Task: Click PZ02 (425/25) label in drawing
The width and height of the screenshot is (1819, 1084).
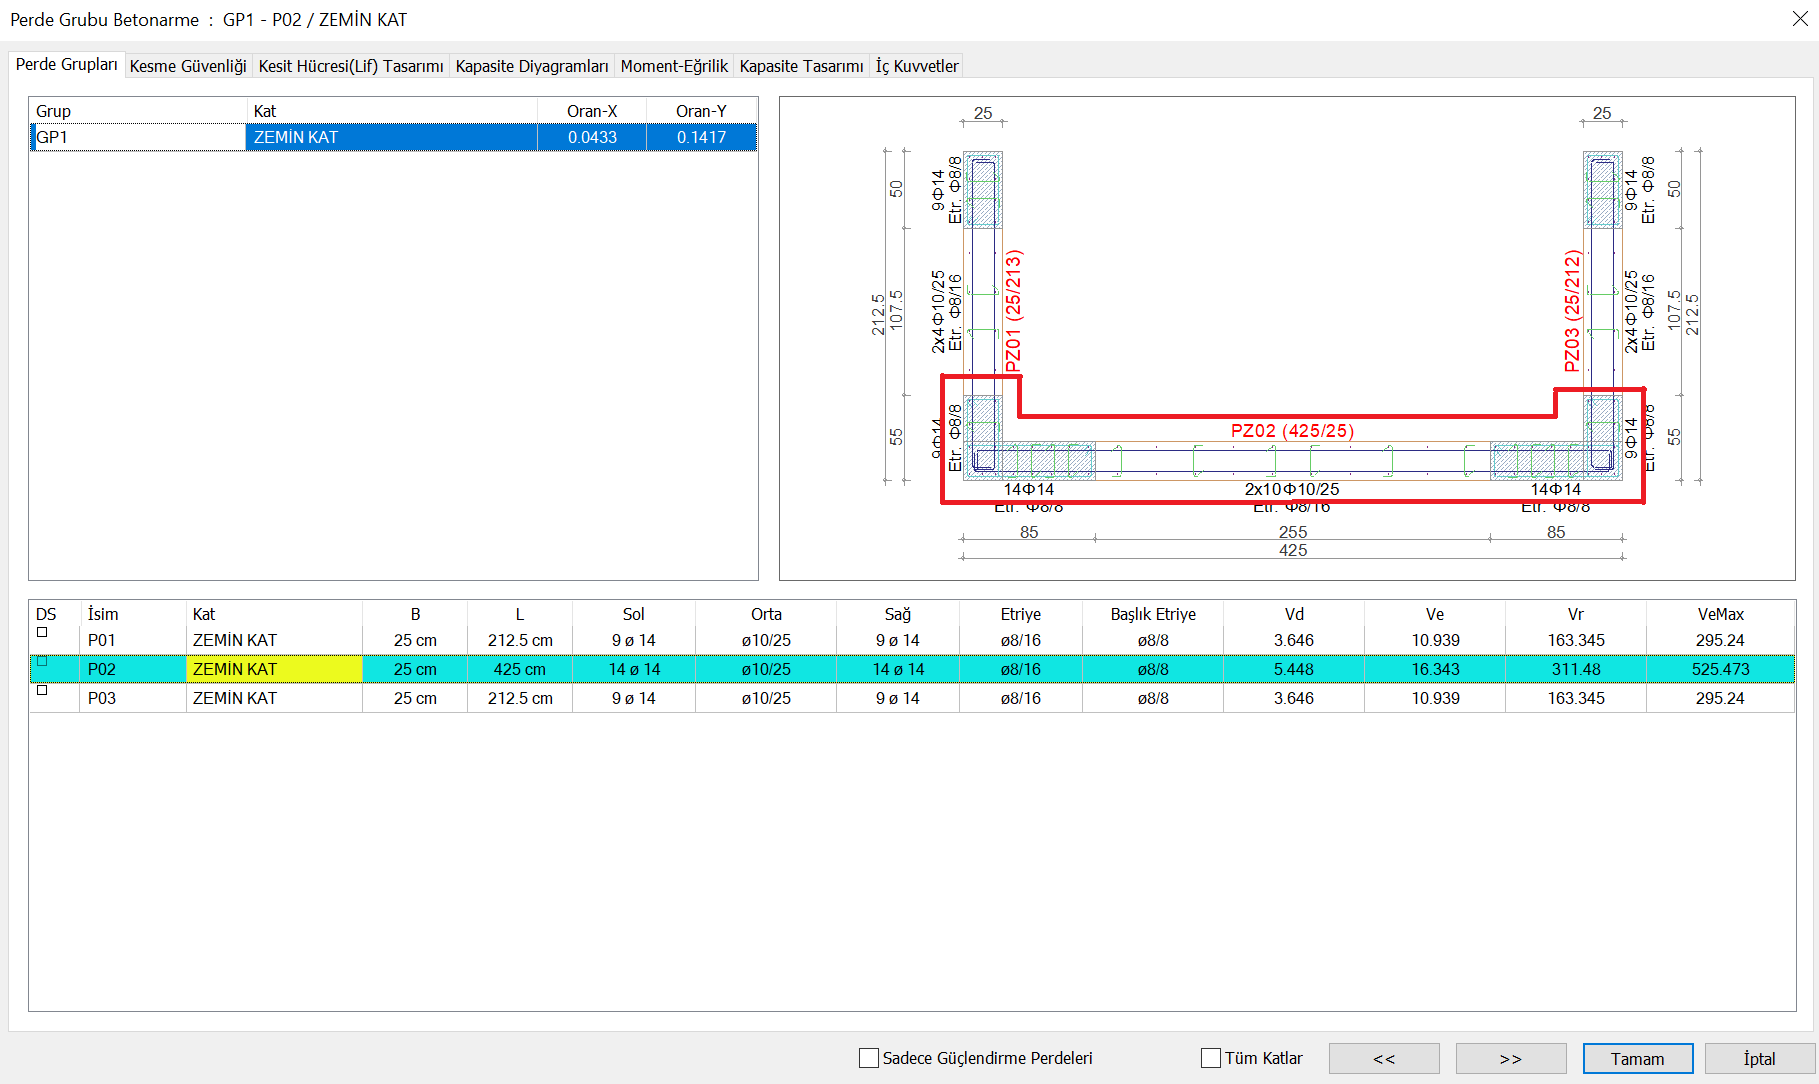Action: pos(1292,431)
